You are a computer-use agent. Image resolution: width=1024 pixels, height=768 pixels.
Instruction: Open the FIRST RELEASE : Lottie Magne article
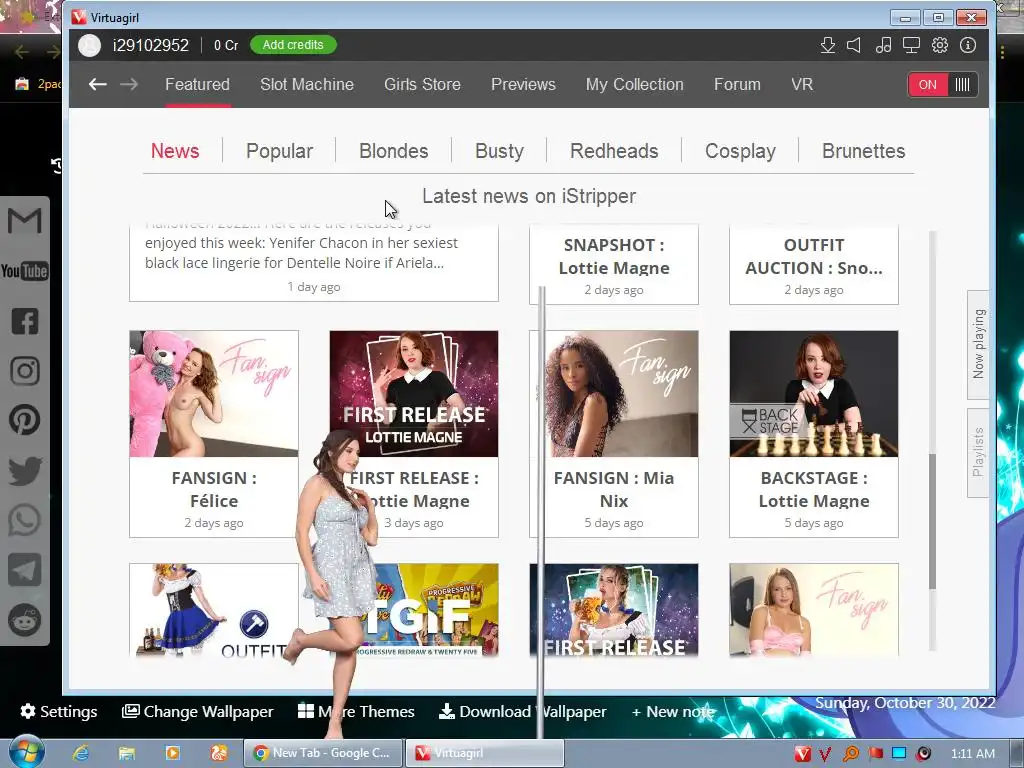click(x=414, y=434)
